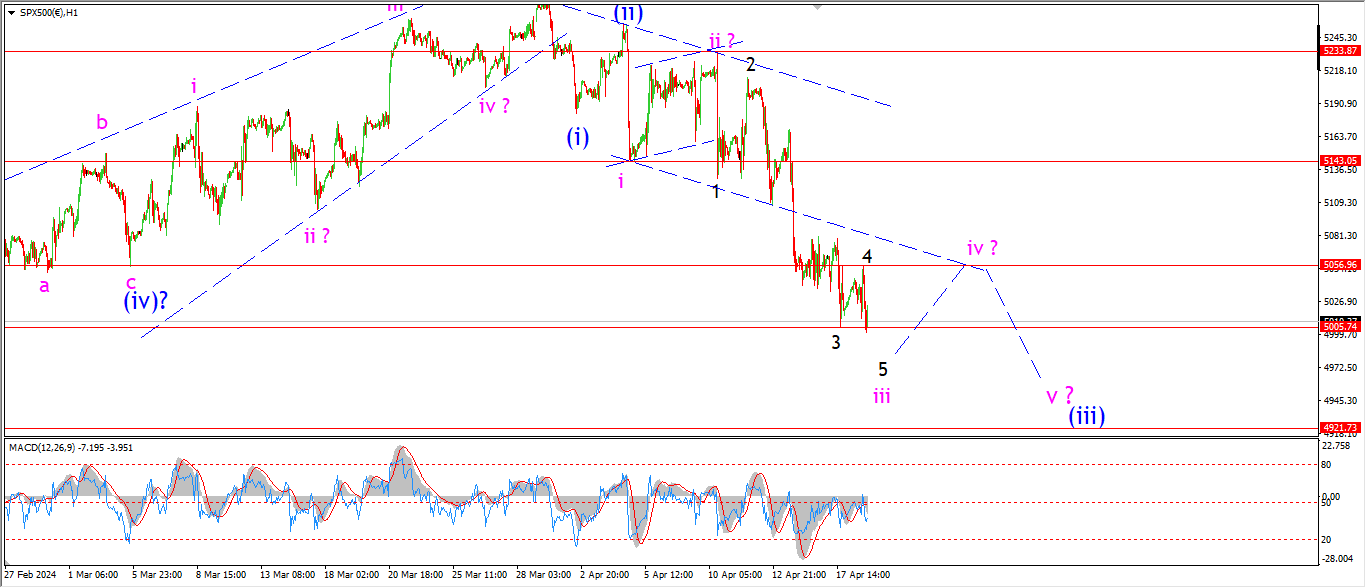
Task: Select the 4921.73 red price level tag
Action: (1339, 427)
